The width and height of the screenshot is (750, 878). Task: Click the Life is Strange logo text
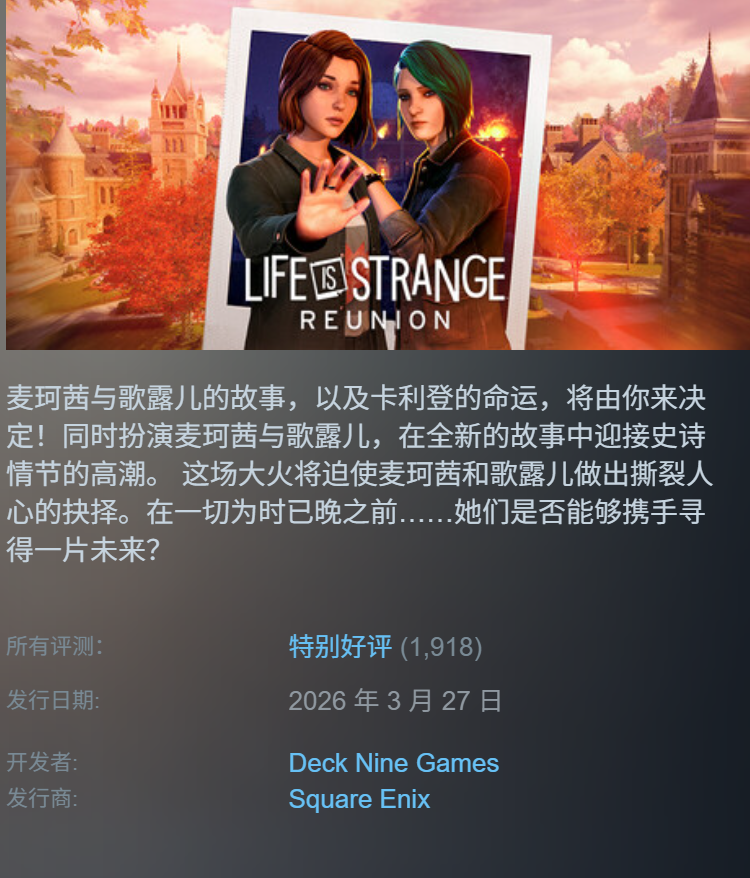click(x=375, y=278)
